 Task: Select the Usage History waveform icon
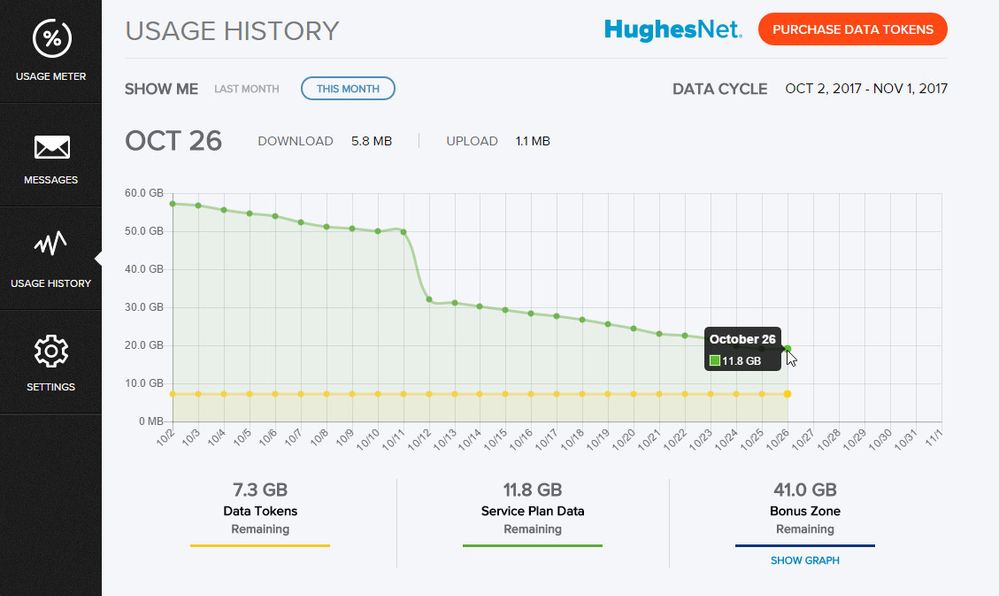tap(50, 245)
